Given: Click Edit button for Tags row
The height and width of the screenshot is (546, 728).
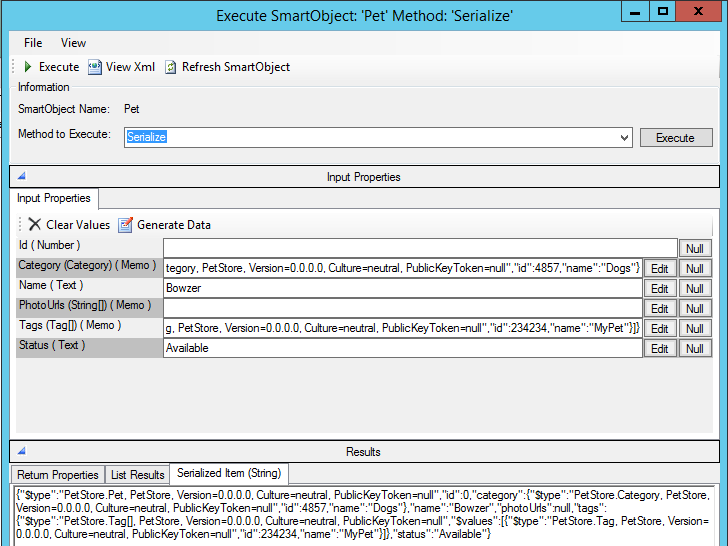Looking at the screenshot, I should coord(660,329).
